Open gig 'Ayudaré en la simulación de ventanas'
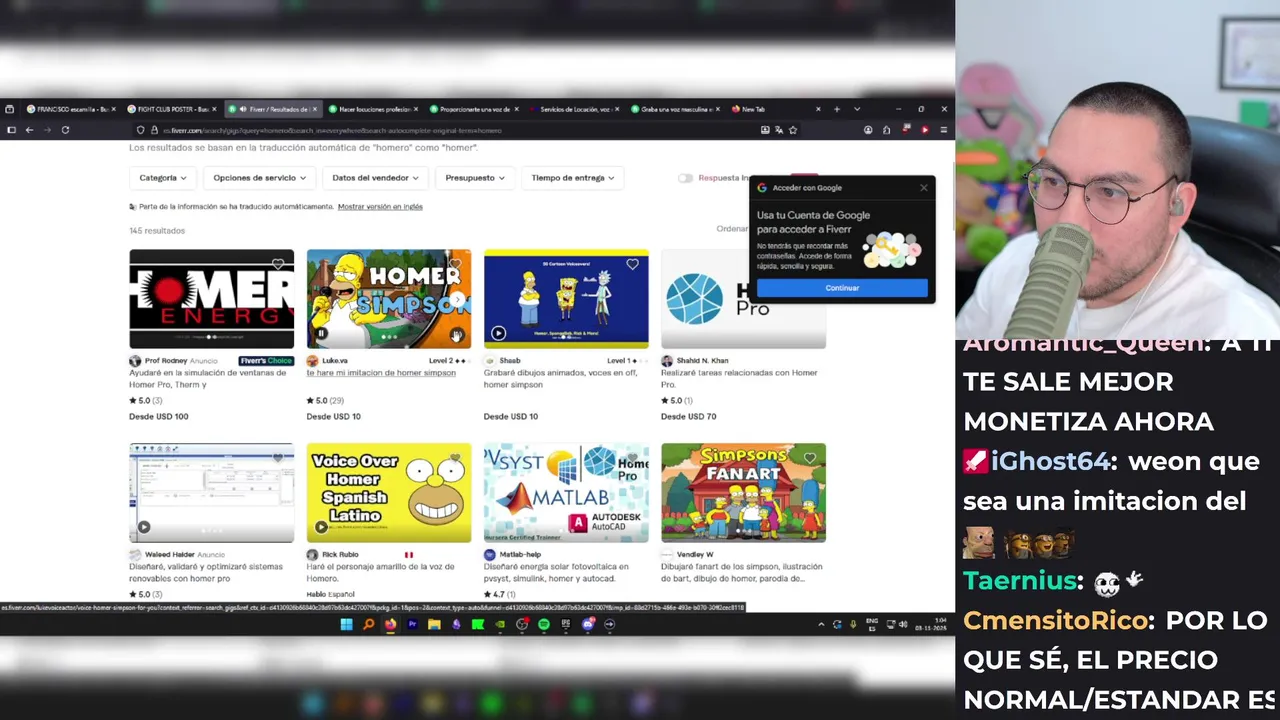The width and height of the screenshot is (1280, 720). [x=207, y=378]
